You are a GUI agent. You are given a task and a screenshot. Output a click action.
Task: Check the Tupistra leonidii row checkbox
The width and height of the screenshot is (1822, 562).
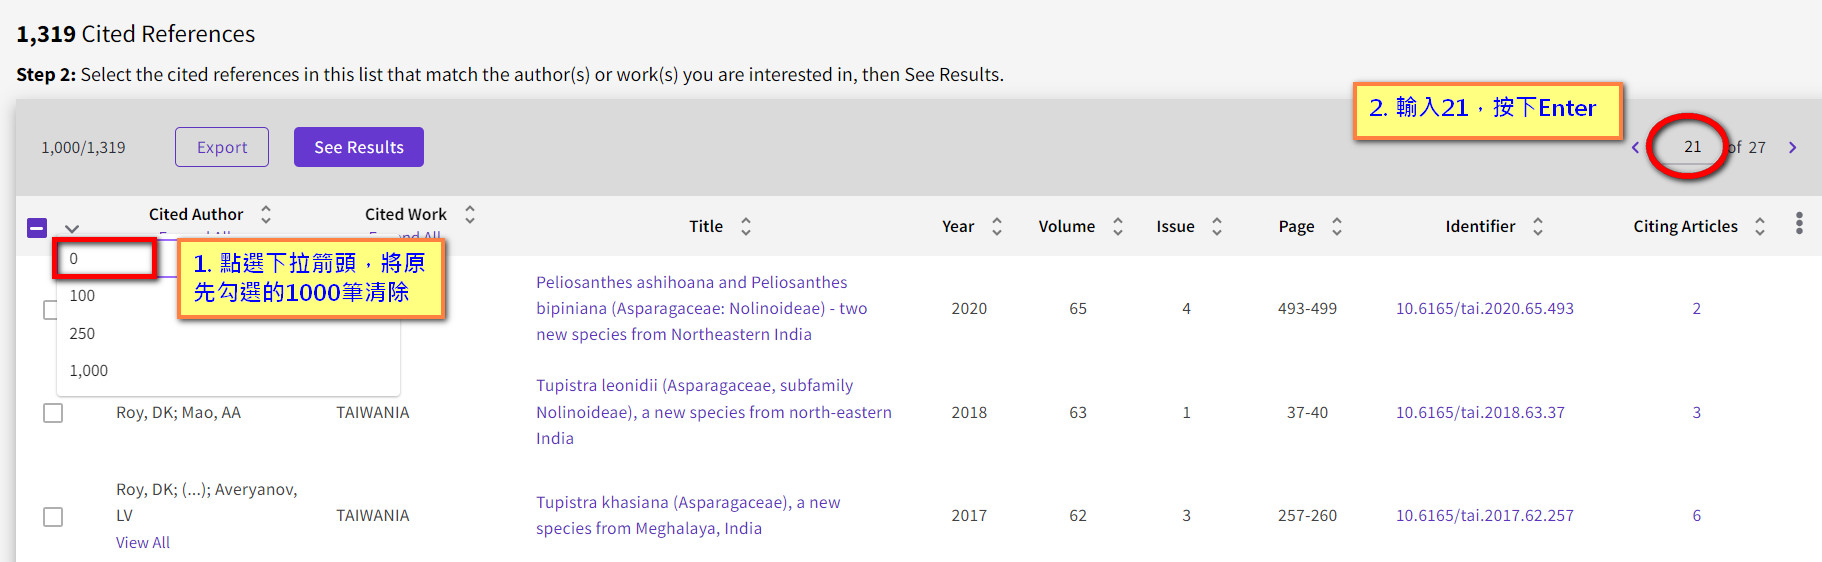pyautogui.click(x=53, y=413)
